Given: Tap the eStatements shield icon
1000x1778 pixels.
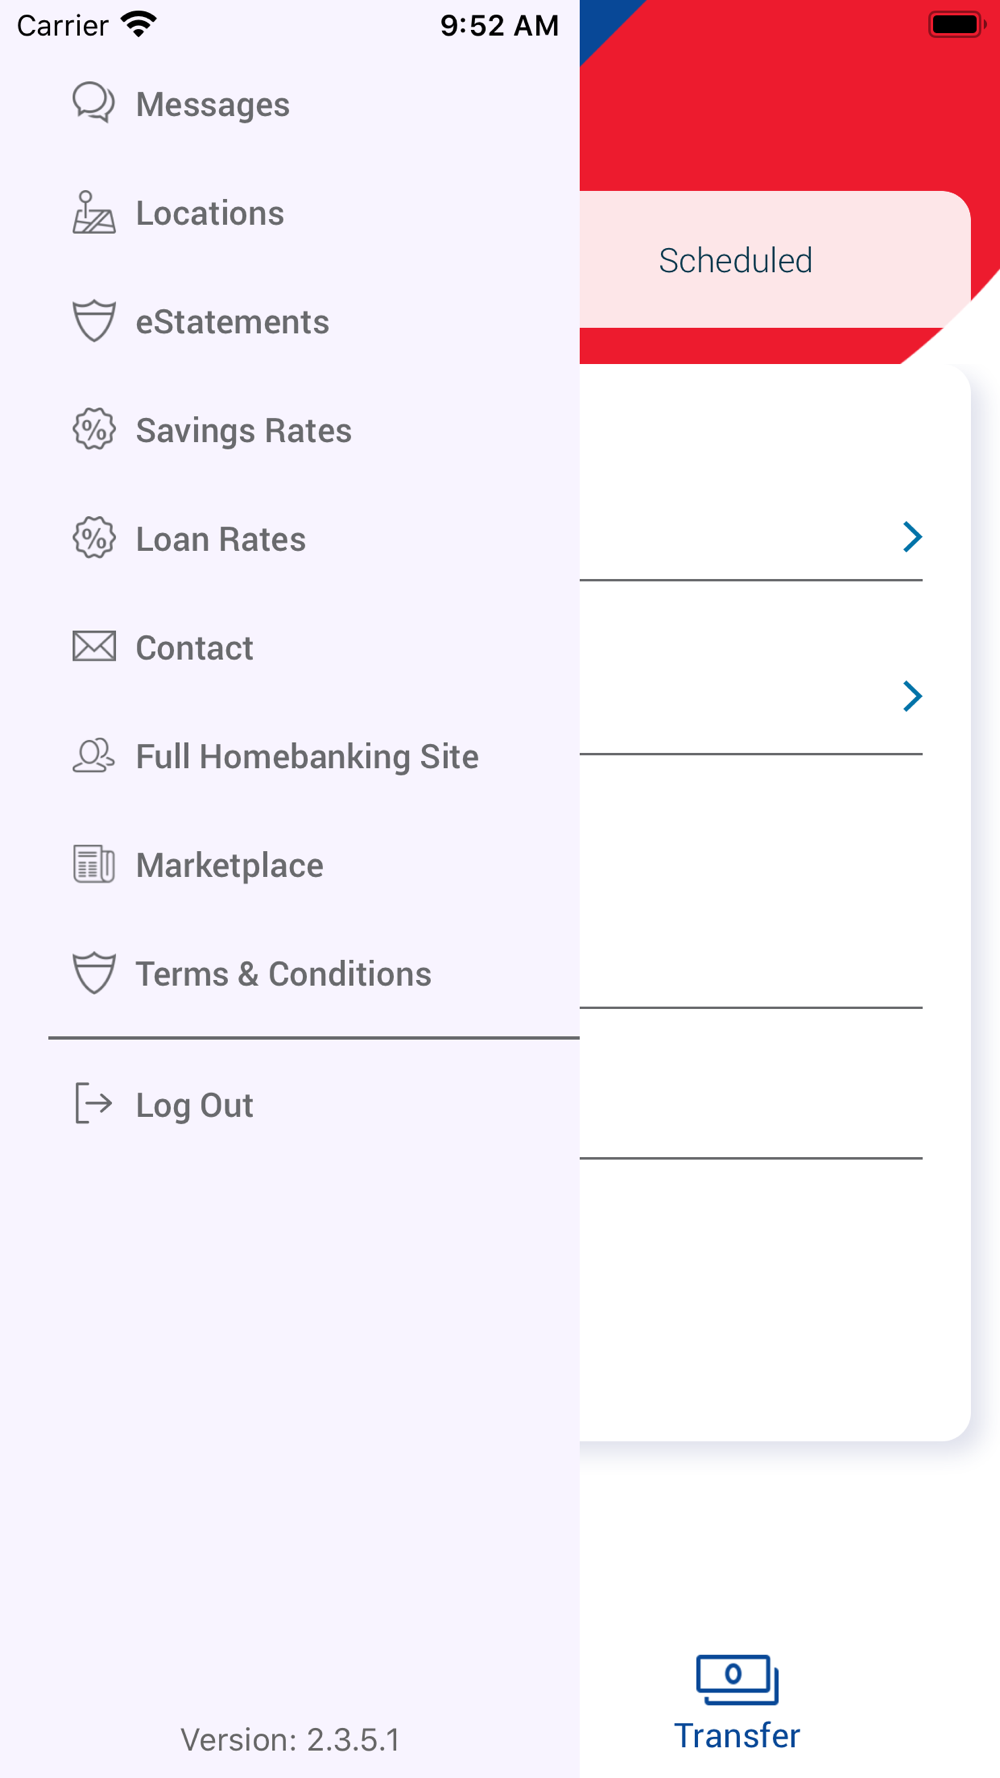Looking at the screenshot, I should [x=94, y=321].
